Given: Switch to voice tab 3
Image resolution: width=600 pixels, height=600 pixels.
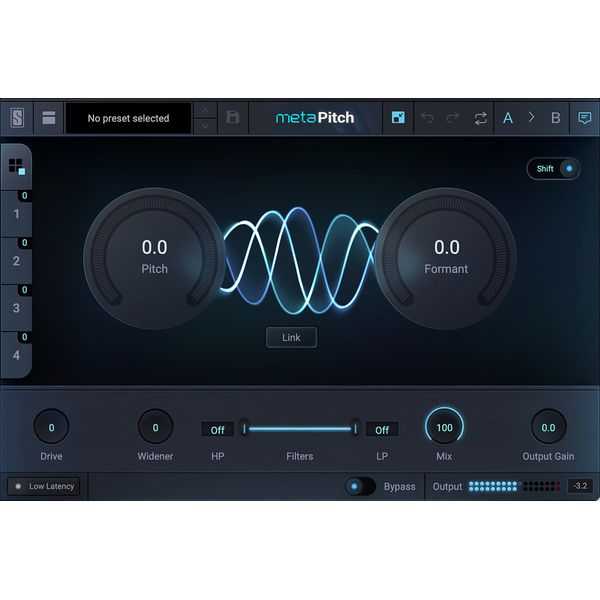Looking at the screenshot, I should pos(16,308).
